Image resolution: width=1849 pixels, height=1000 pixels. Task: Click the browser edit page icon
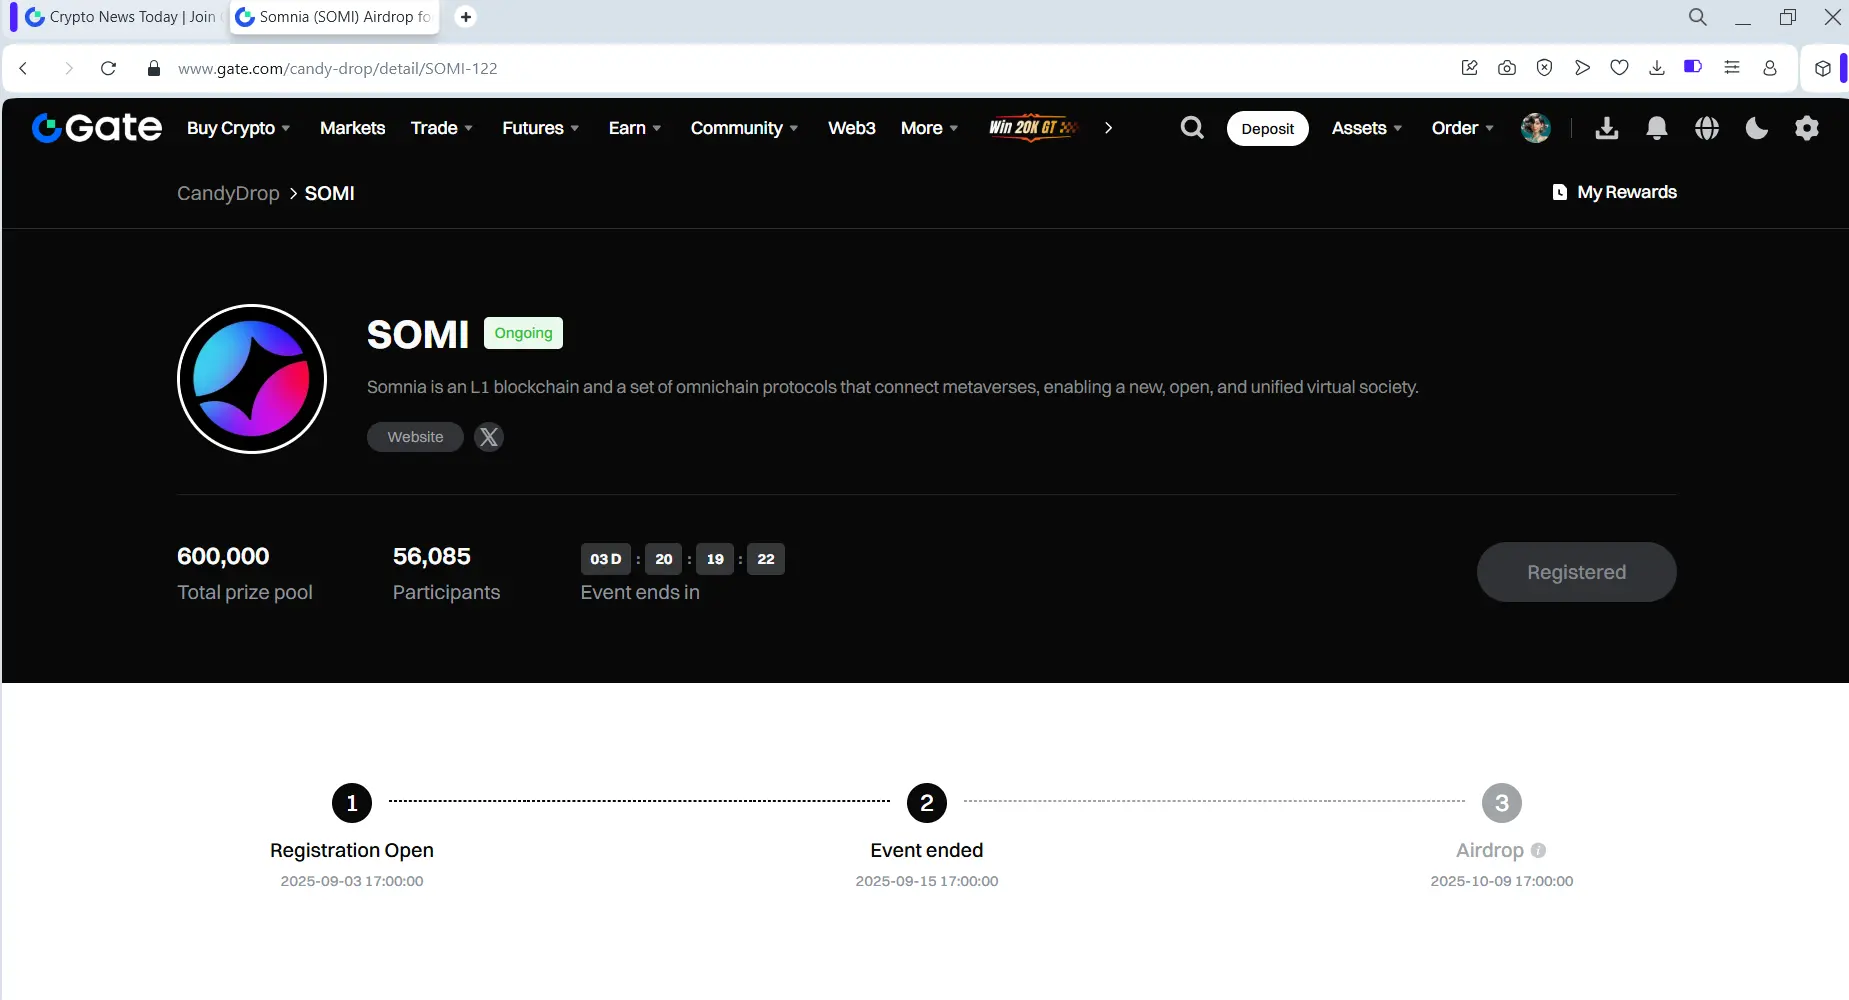1470,68
